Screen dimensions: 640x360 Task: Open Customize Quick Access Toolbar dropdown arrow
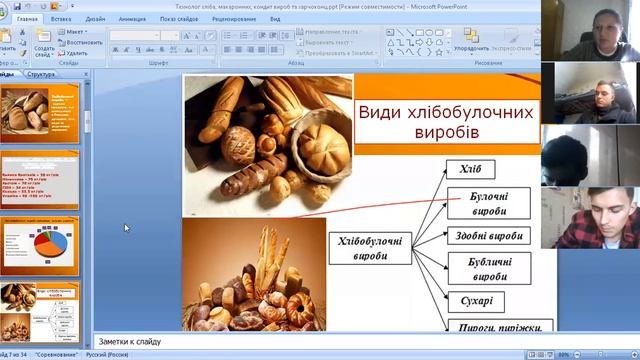[73, 7]
